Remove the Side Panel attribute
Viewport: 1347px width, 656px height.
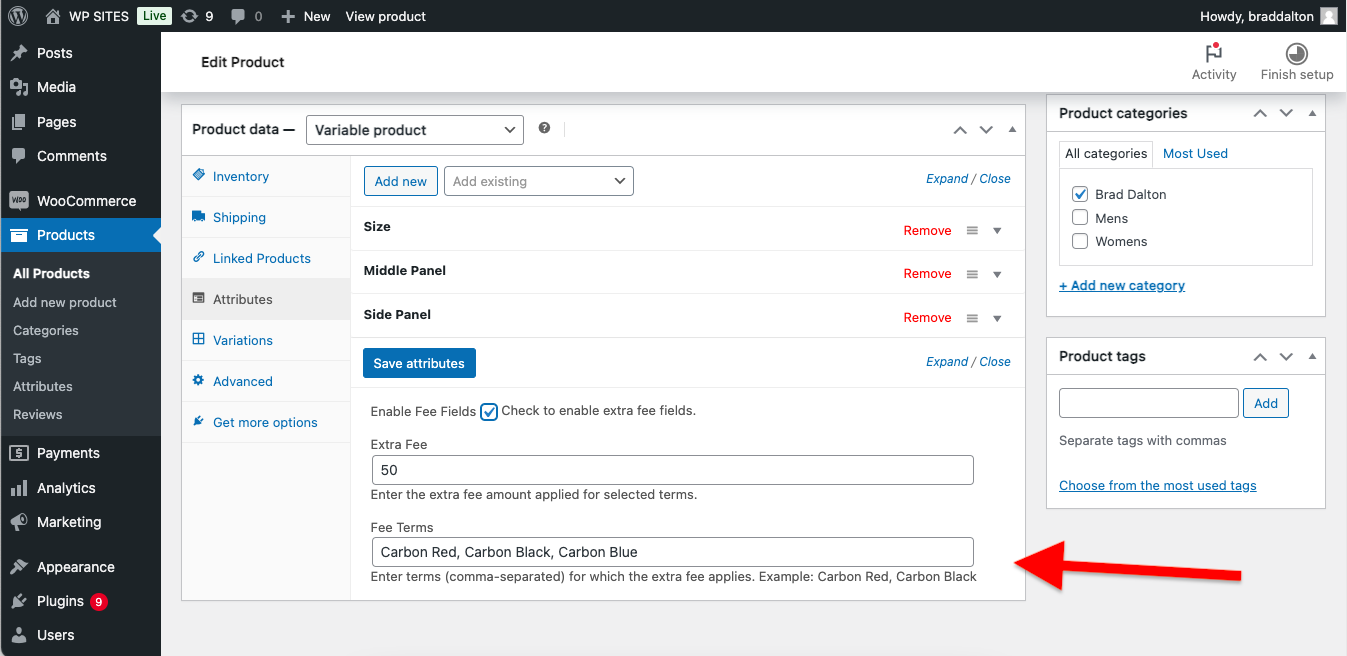(x=927, y=318)
